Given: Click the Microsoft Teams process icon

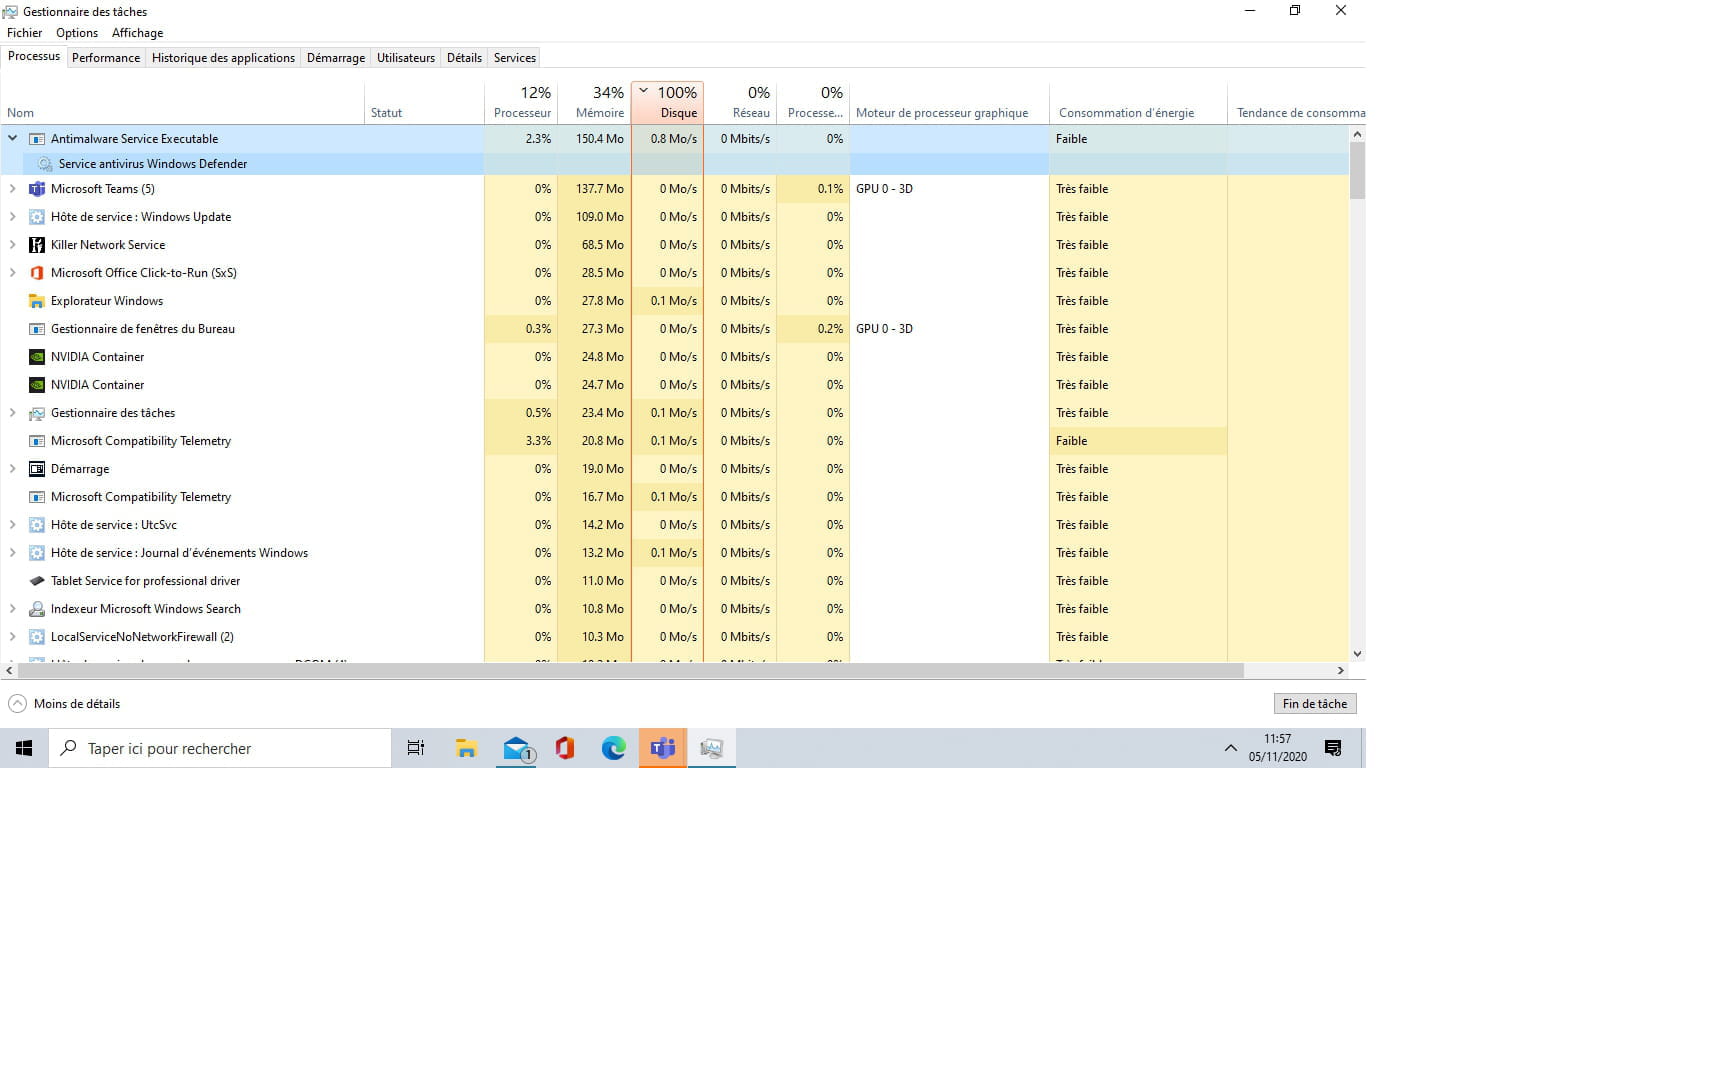Looking at the screenshot, I should (x=37, y=189).
